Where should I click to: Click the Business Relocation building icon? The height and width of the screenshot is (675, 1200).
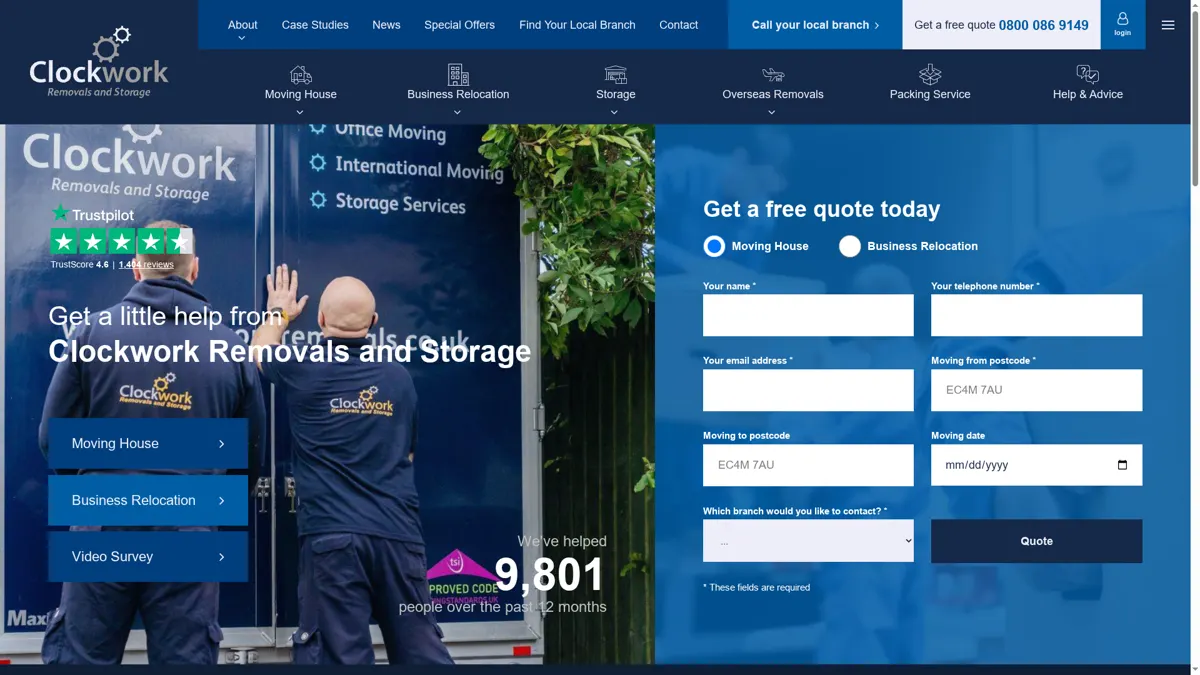458,74
